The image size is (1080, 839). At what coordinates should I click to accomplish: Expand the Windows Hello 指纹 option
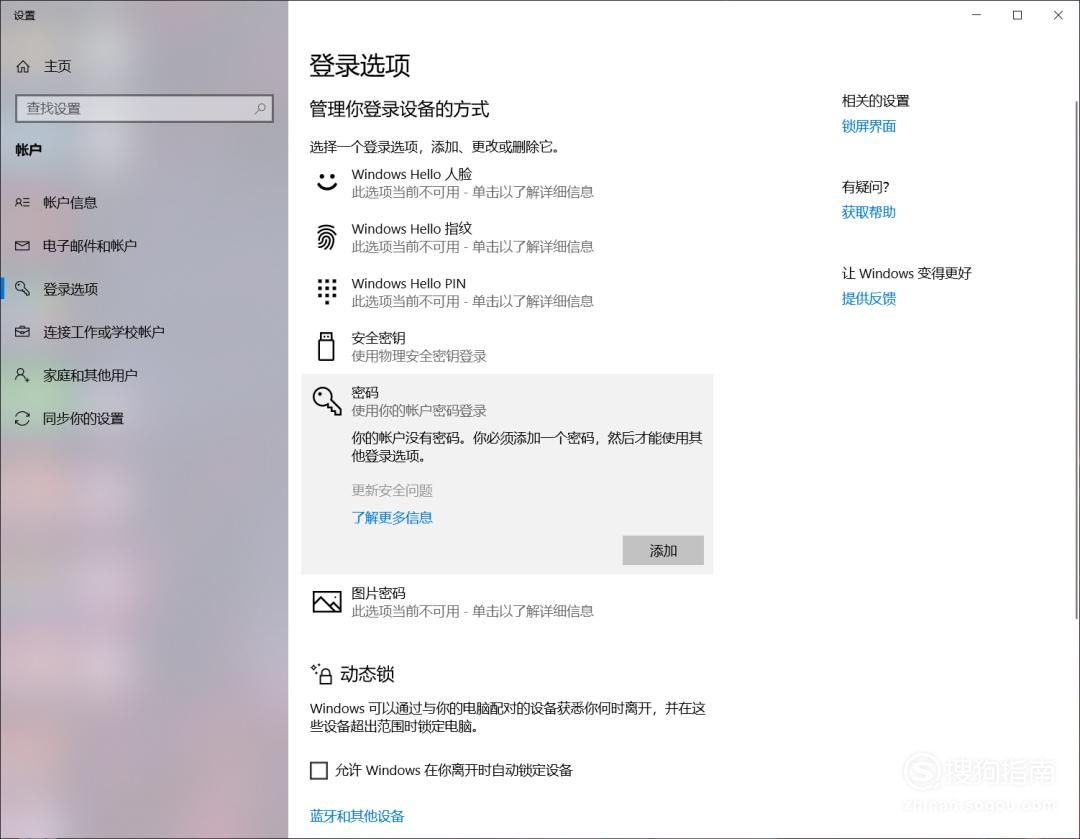click(x=507, y=237)
